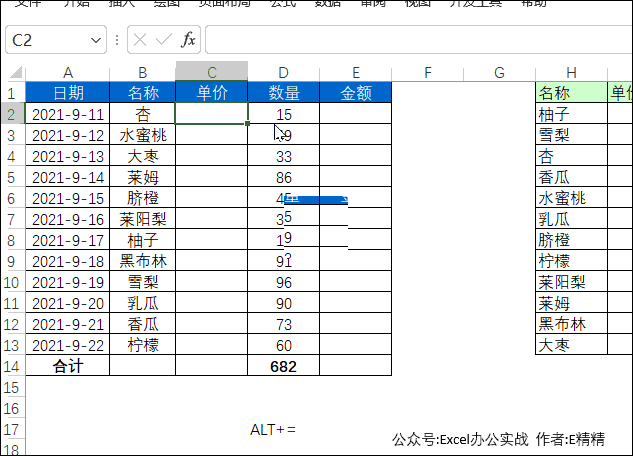The height and width of the screenshot is (456, 633).
Task: Click the Insert Function fx icon
Action: pos(189,40)
